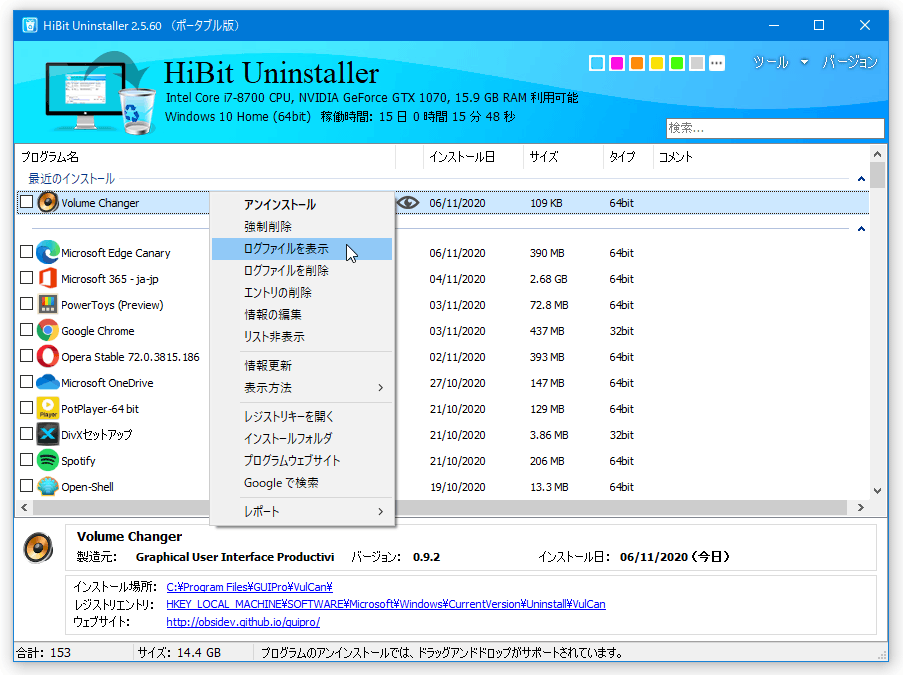Open the install location path link
Screen dimensions: 903x675
coord(249,587)
